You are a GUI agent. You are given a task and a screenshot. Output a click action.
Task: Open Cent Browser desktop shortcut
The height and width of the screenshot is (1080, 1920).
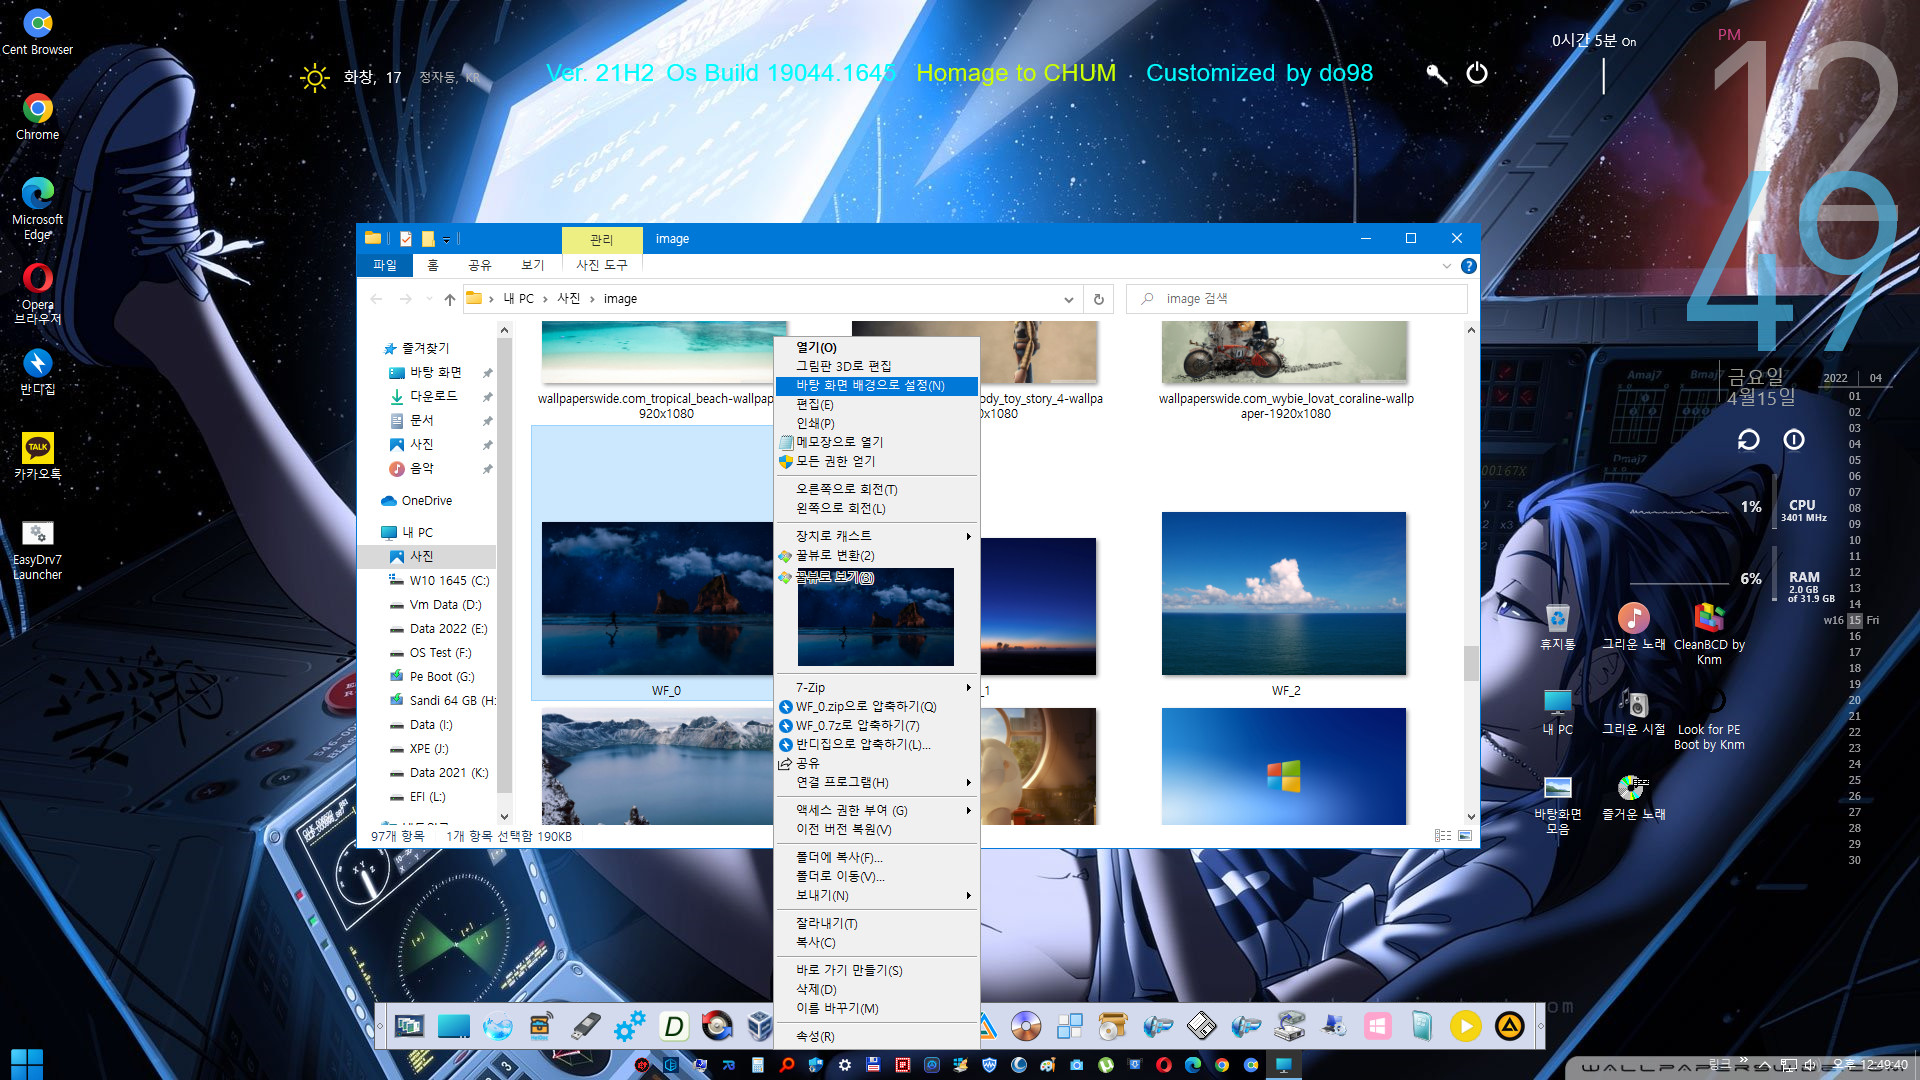coord(37,30)
